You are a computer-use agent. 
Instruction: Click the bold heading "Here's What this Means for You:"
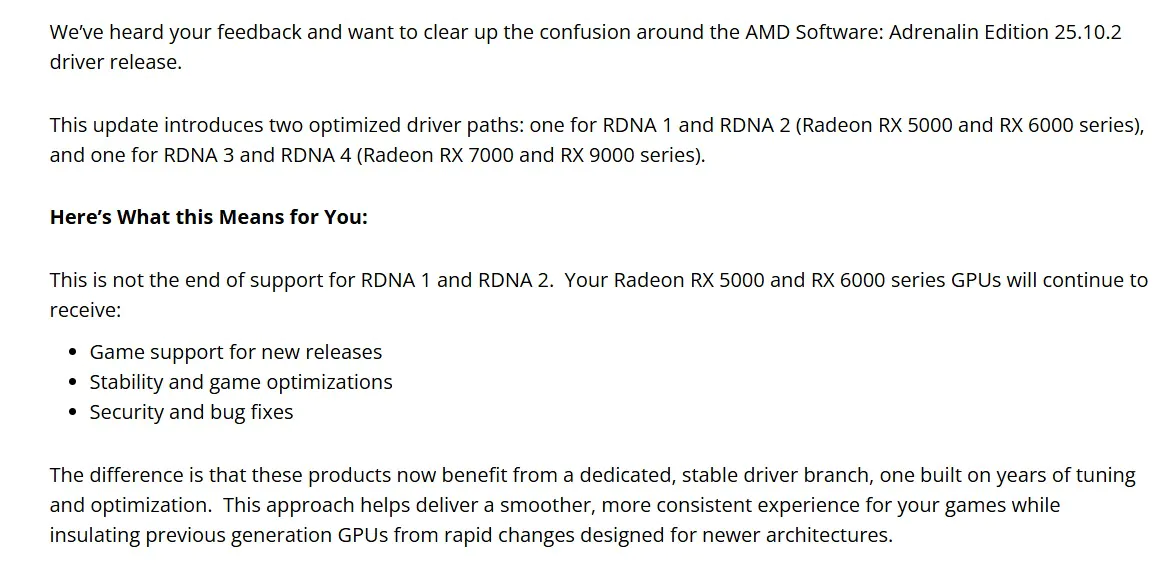click(209, 217)
